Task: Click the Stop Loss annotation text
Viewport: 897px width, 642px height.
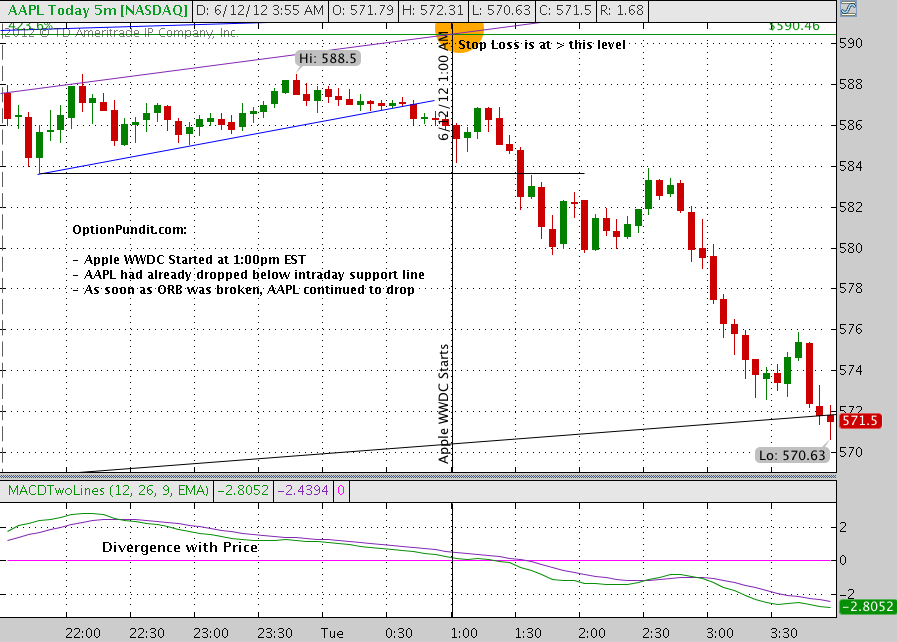Action: [x=540, y=44]
